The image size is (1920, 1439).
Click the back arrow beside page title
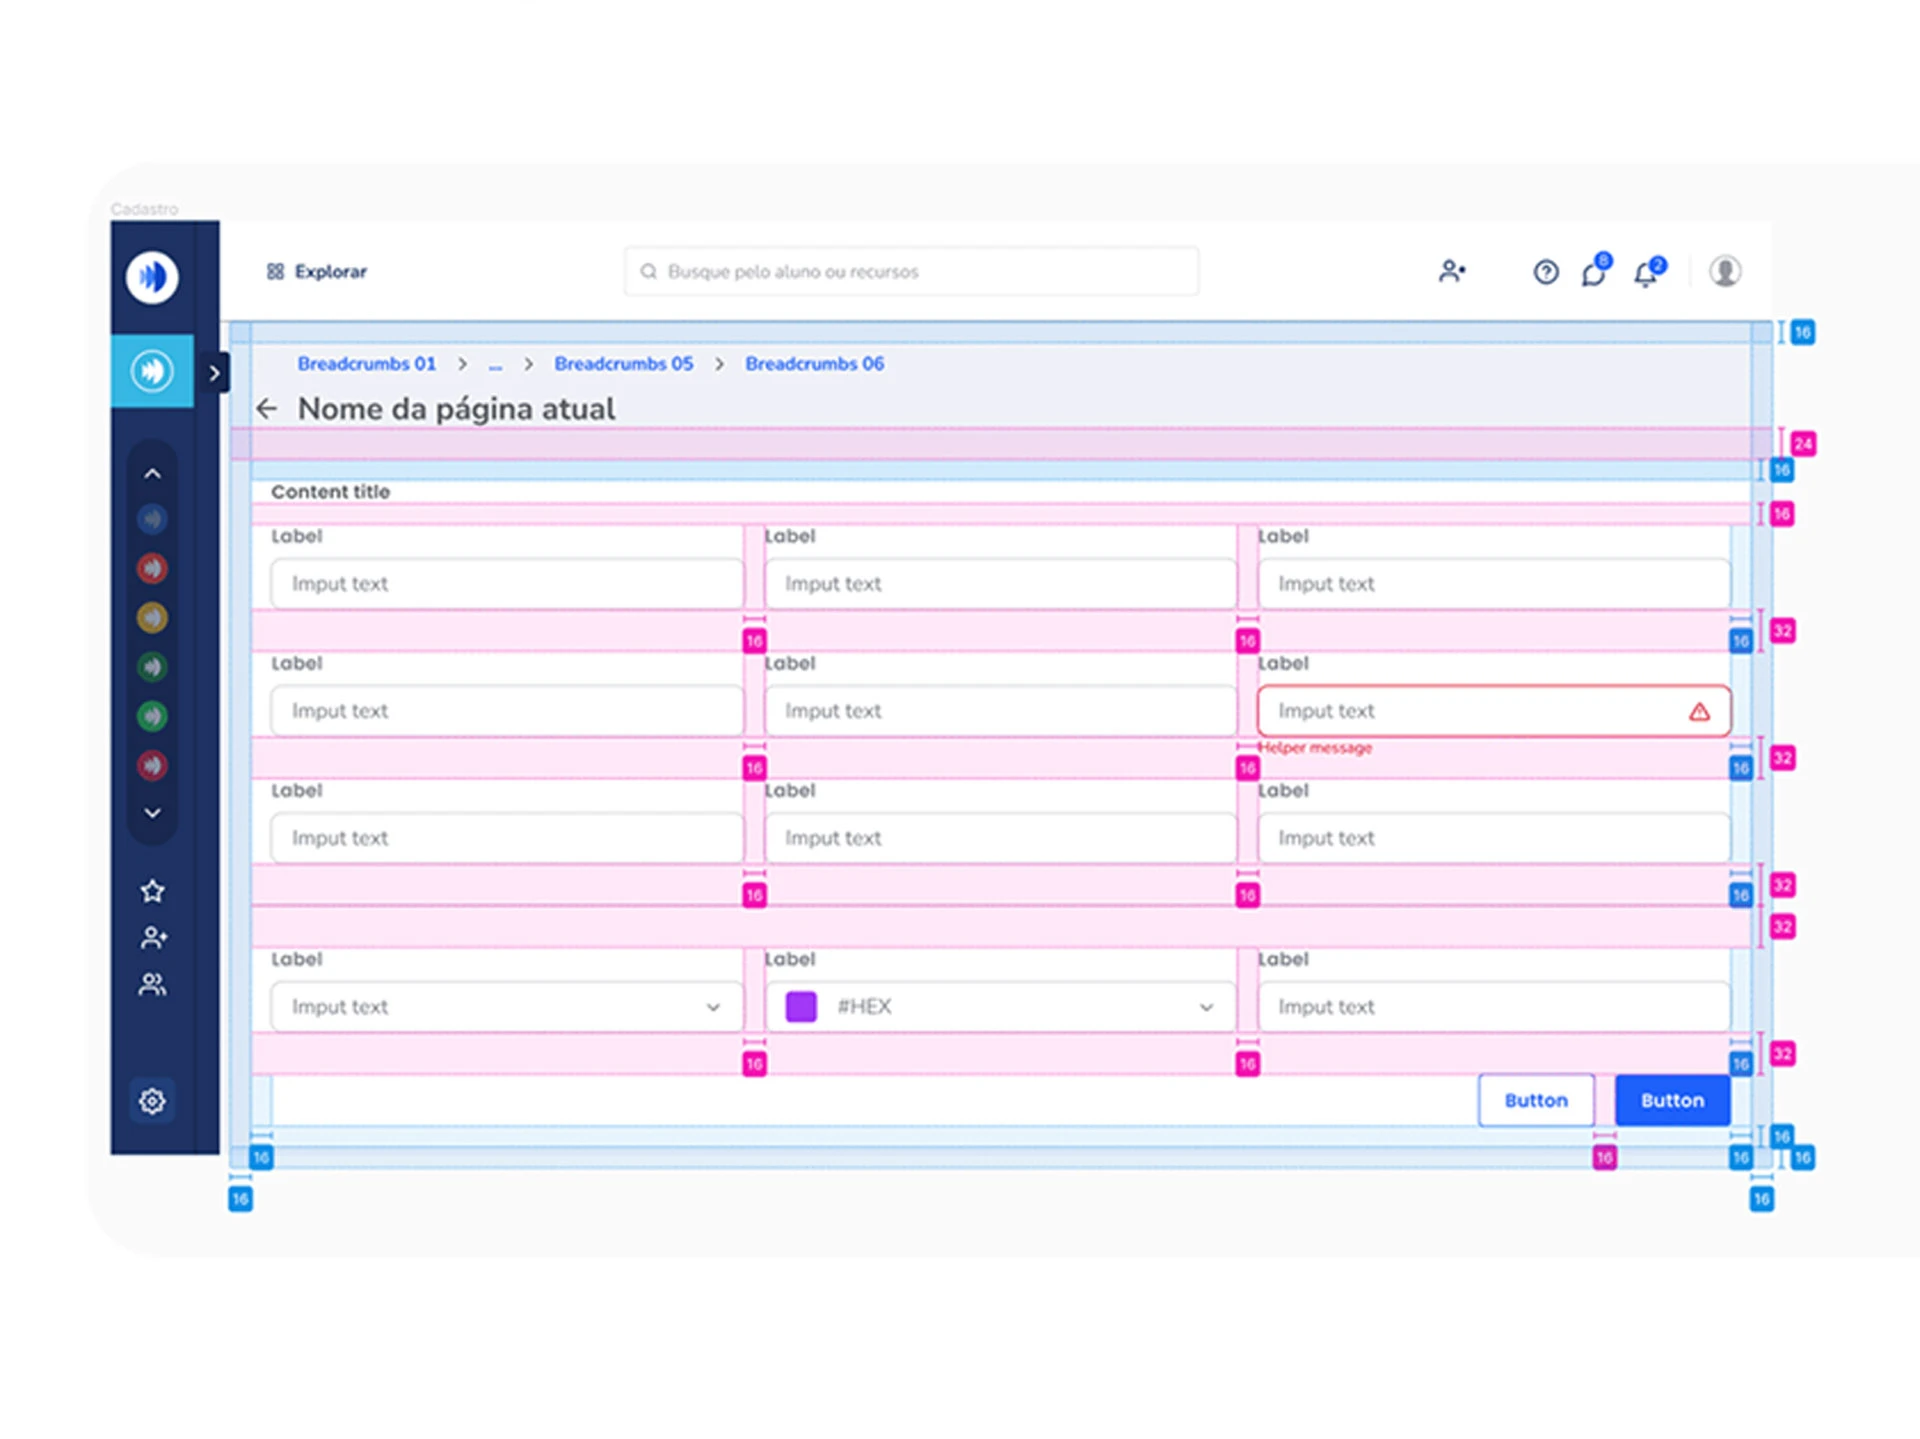[266, 409]
